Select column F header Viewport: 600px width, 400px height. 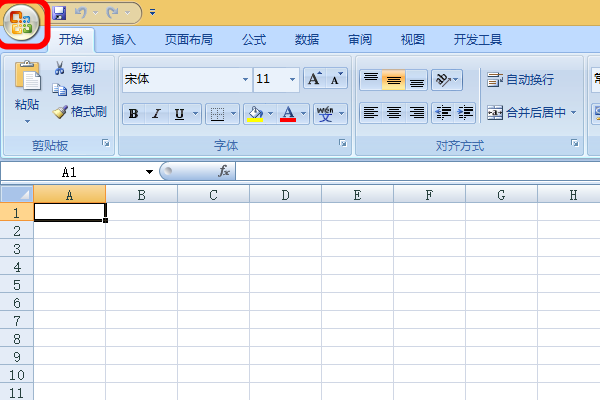point(429,195)
